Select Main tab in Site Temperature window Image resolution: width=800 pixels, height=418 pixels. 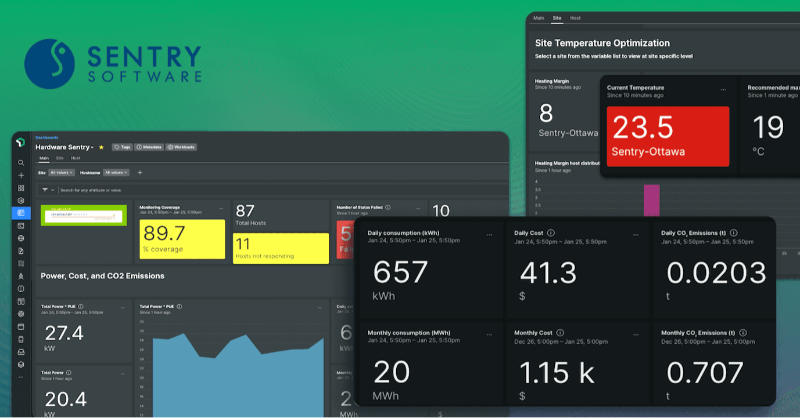[539, 18]
